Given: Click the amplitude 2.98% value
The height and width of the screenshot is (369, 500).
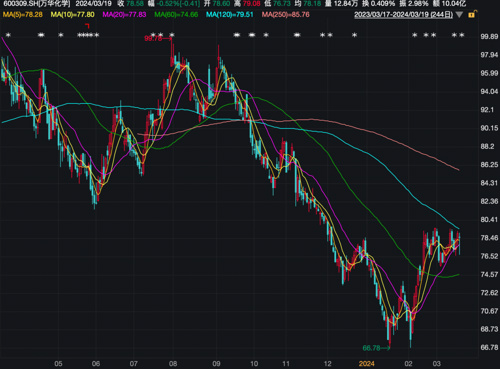Looking at the screenshot, I should click(418, 4).
